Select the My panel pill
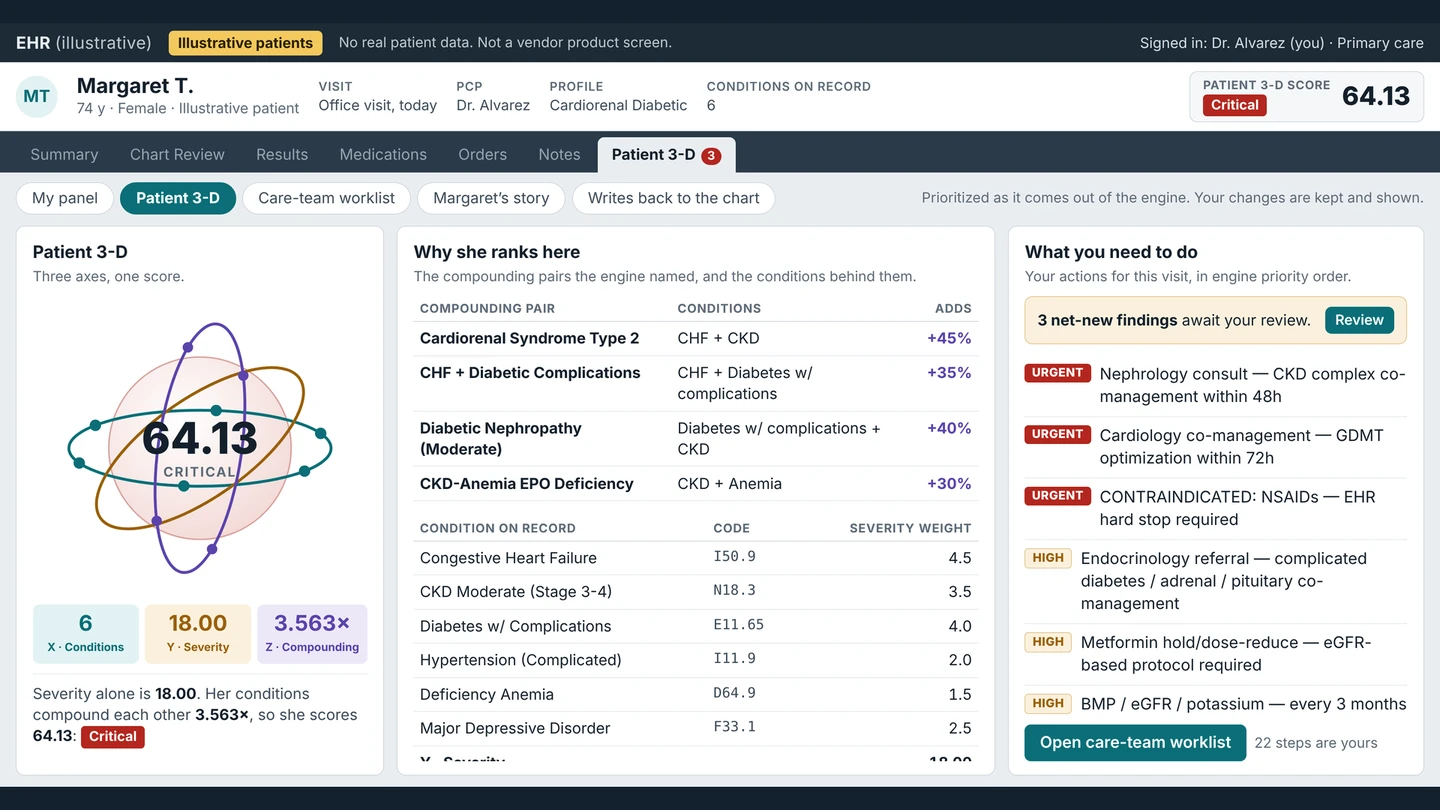Viewport: 1440px width, 810px height. point(65,198)
